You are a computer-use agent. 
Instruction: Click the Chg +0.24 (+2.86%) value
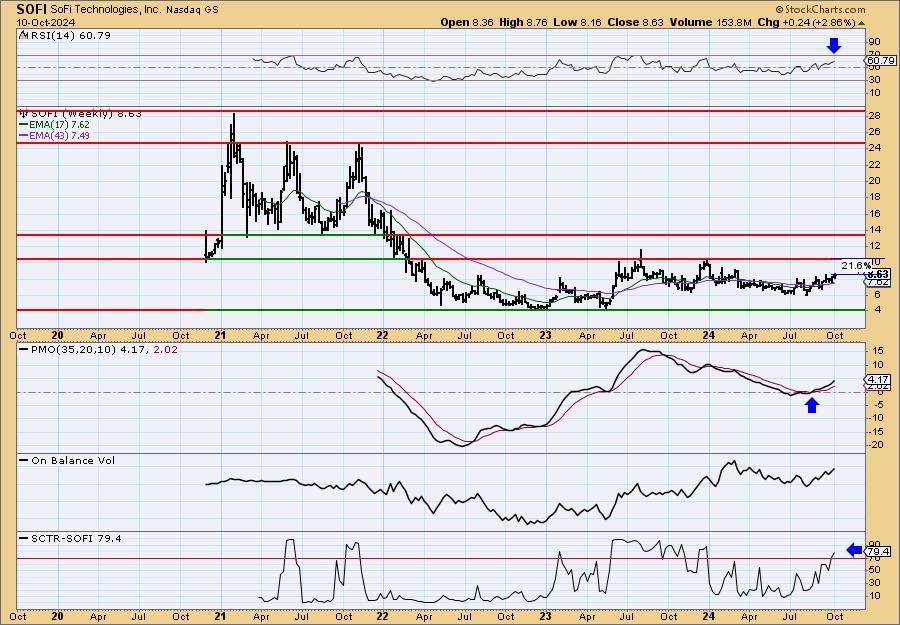tap(806, 22)
